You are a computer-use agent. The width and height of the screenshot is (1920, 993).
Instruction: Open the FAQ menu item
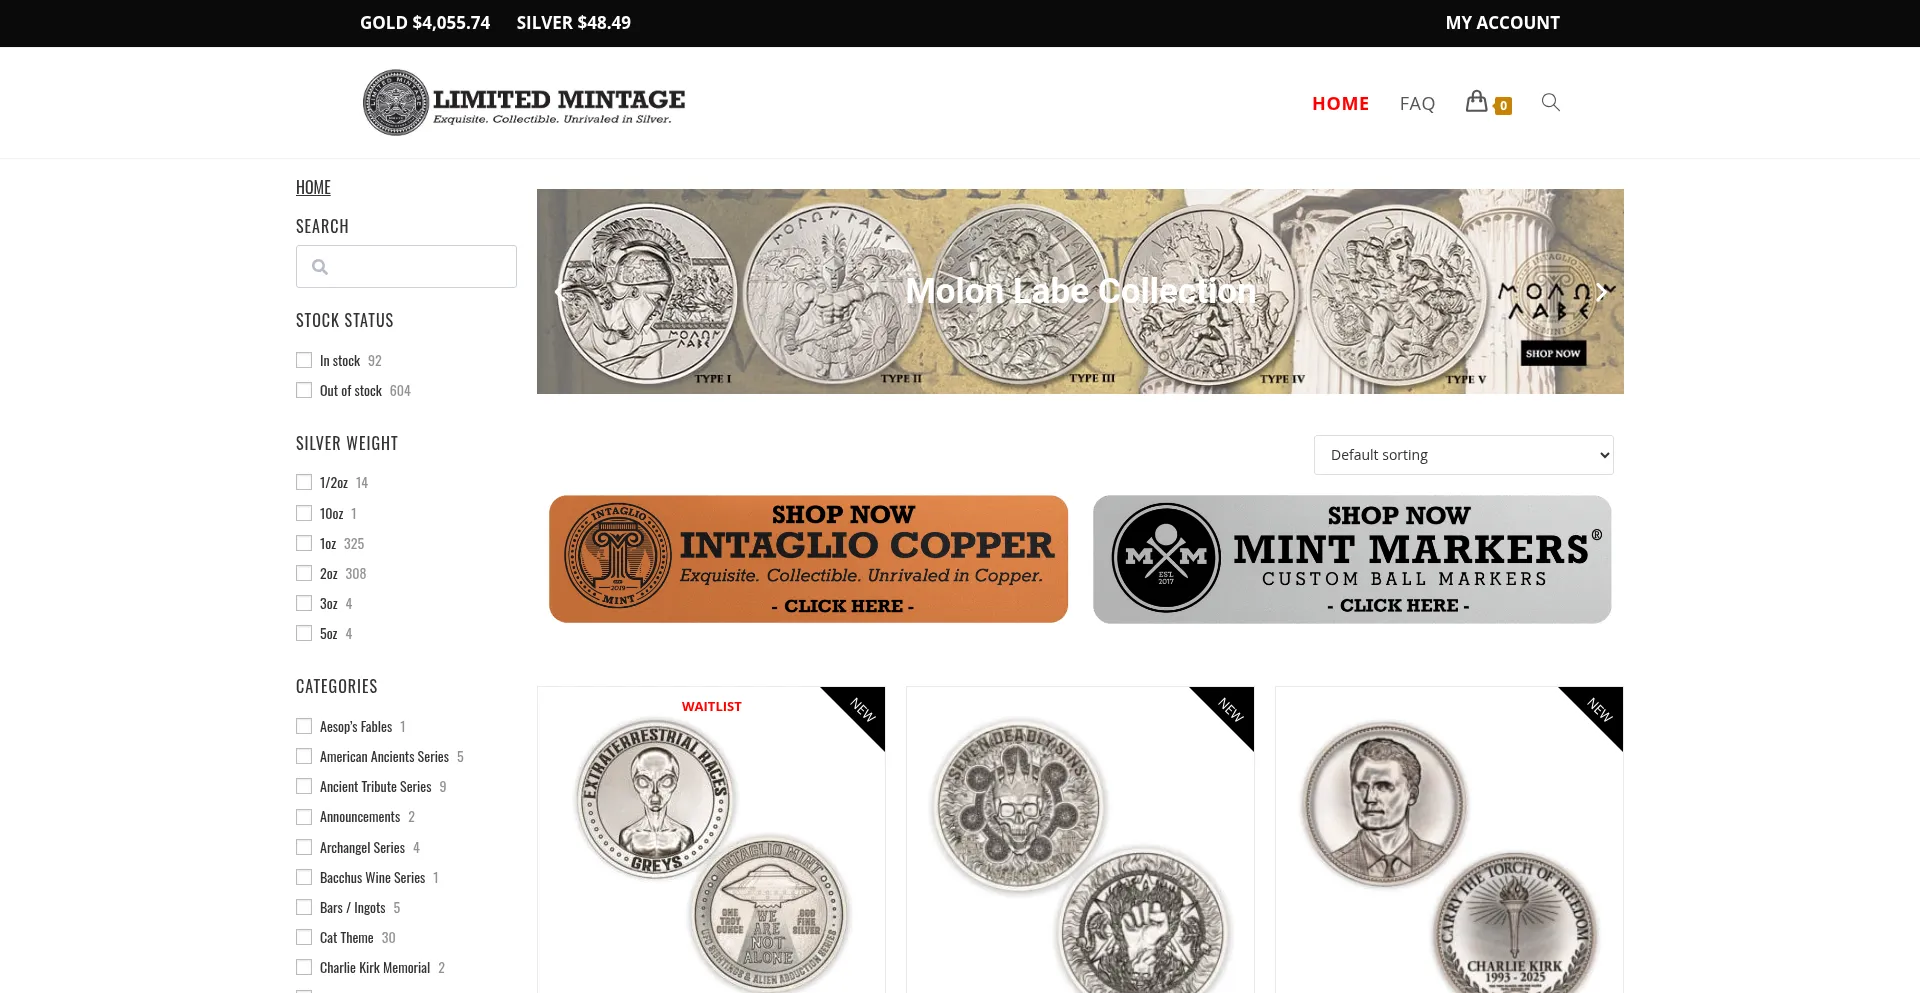tap(1417, 103)
